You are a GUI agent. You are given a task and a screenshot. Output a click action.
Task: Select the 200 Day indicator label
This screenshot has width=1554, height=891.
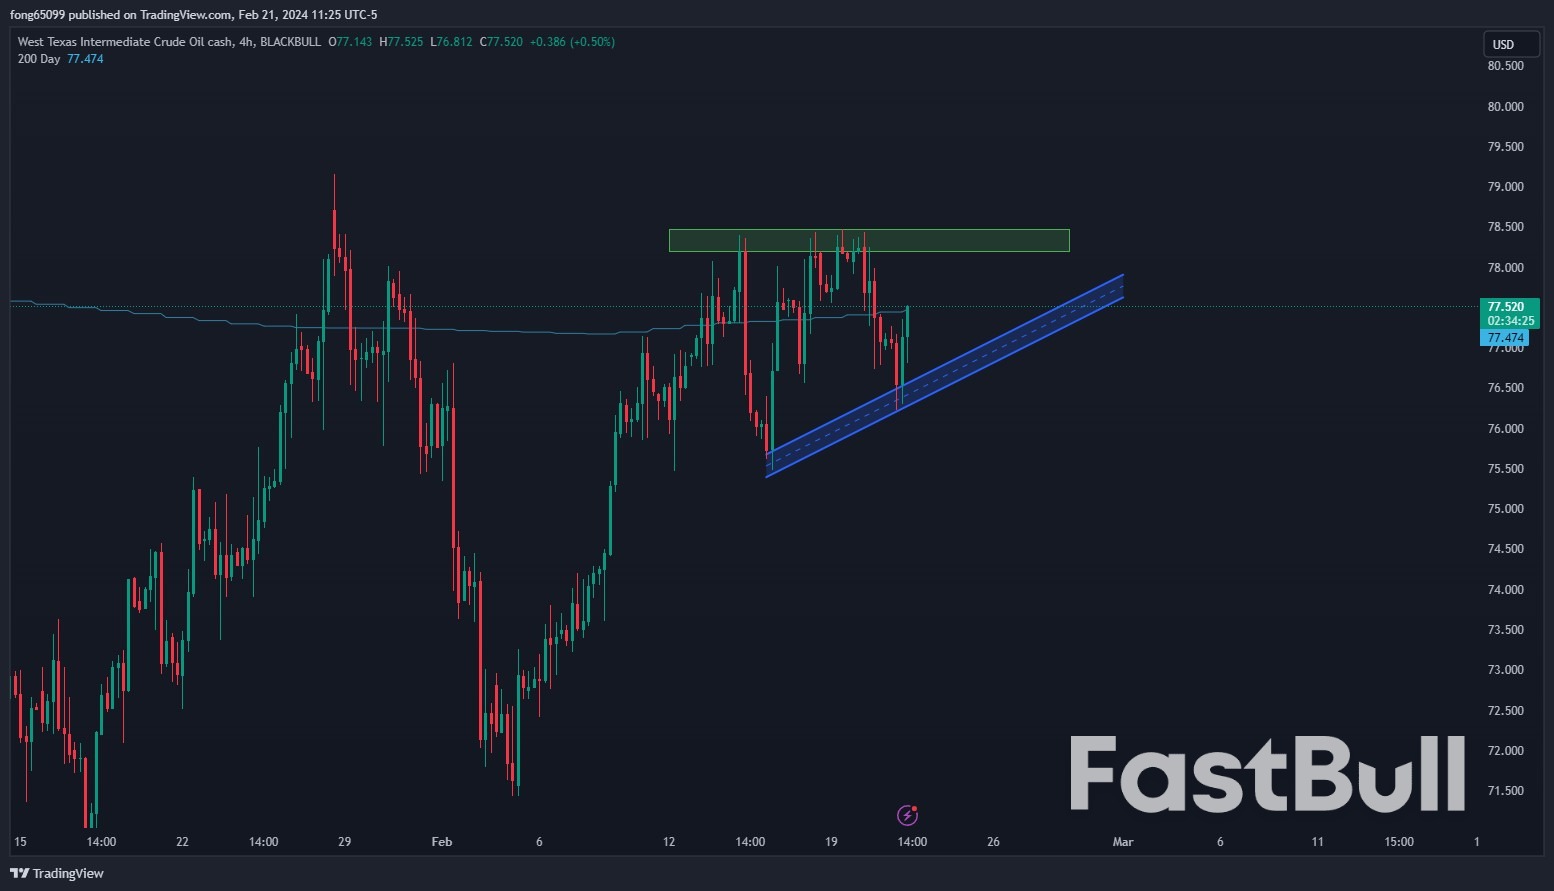click(x=39, y=59)
